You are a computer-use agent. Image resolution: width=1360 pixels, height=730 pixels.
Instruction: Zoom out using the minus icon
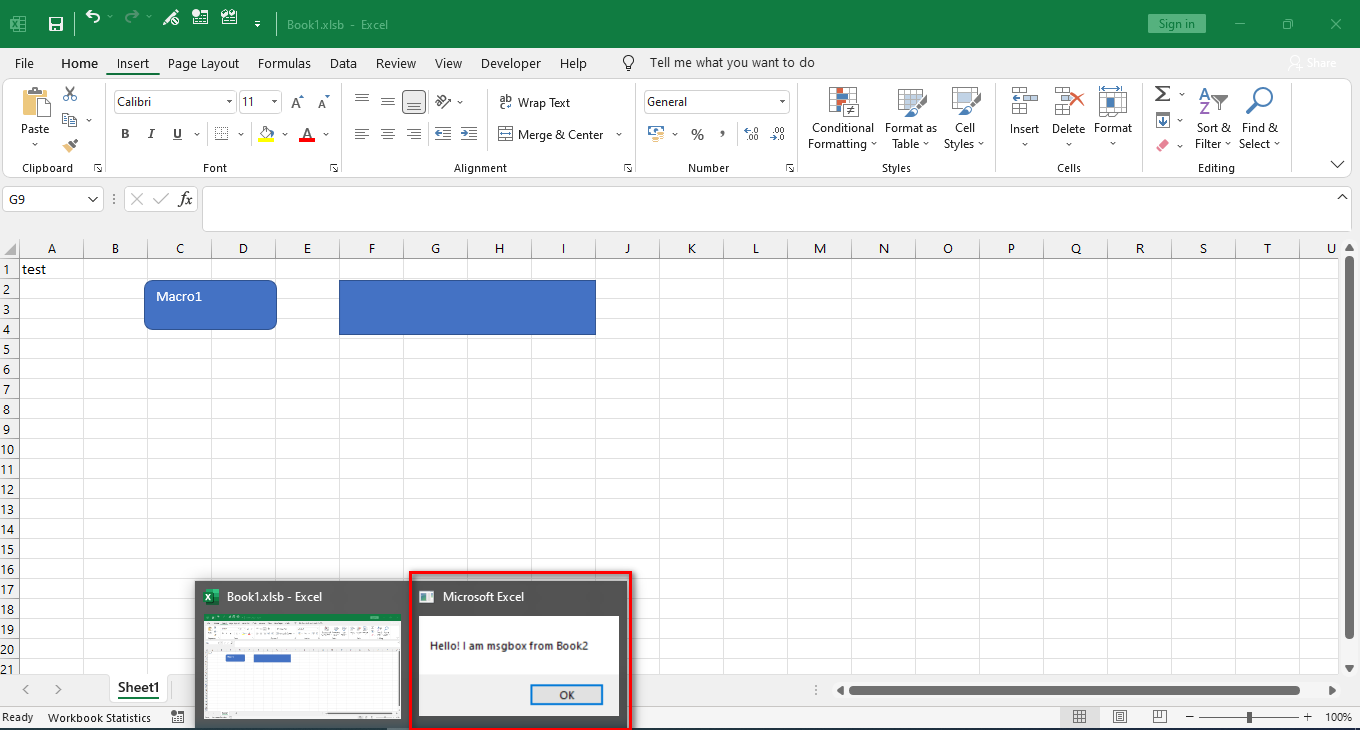click(1188, 717)
